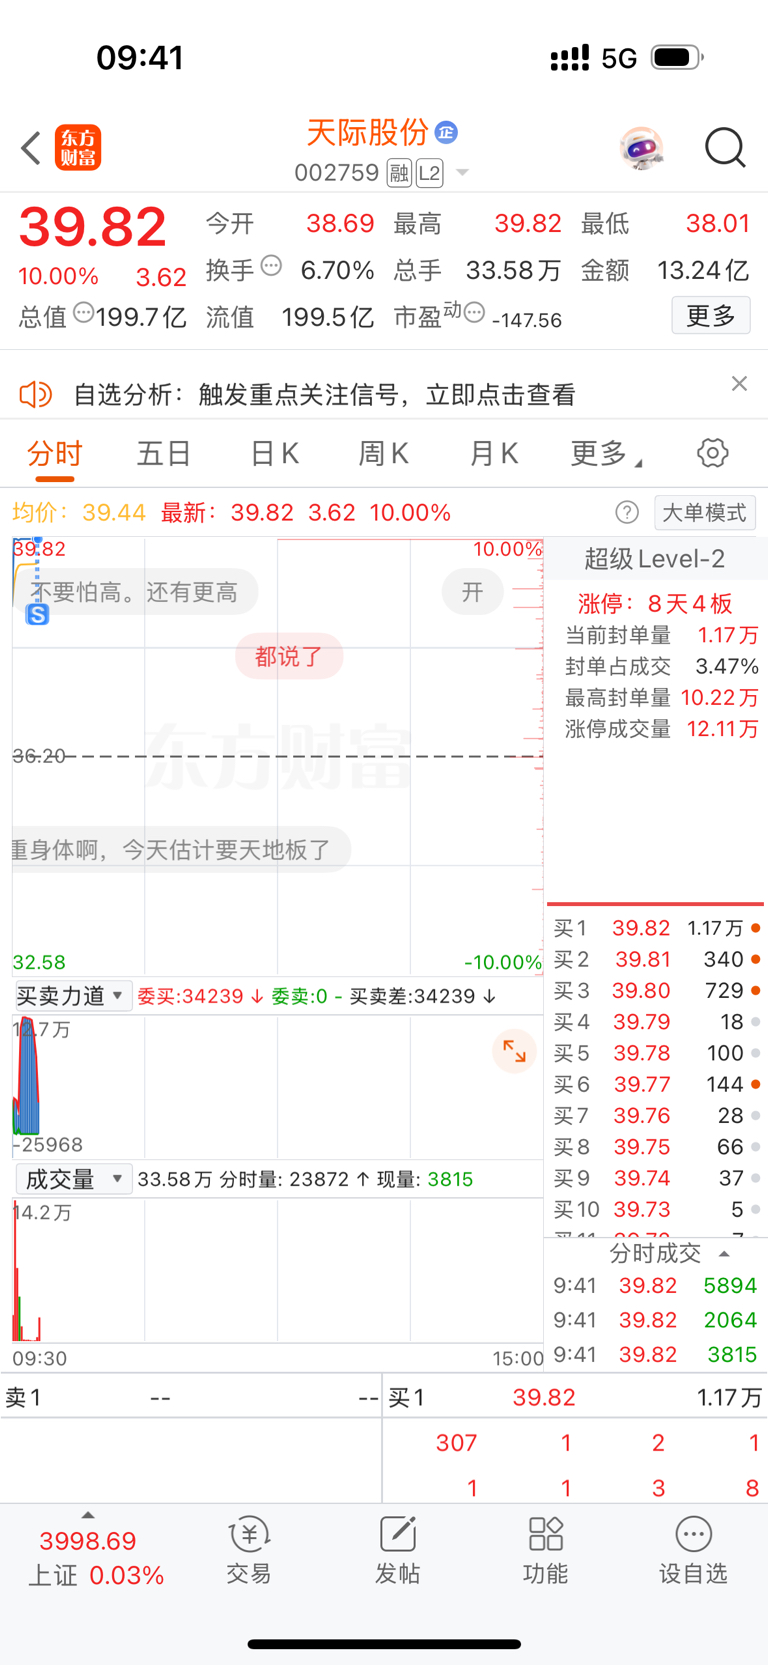Tap comment 不要怕高。还有更高
This screenshot has height=1665, width=769.
click(x=135, y=592)
